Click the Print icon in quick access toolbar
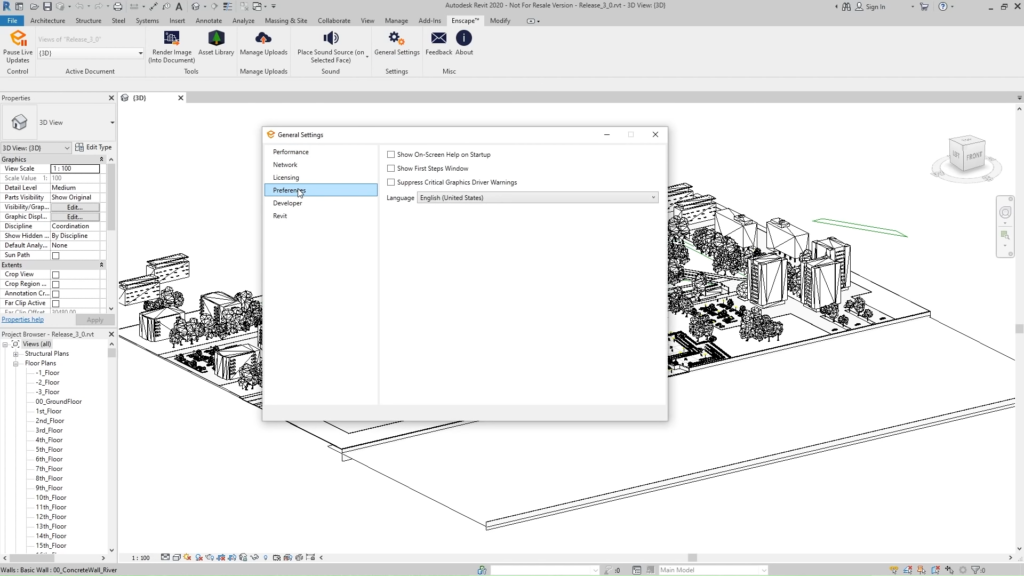This screenshot has width=1024, height=576. click(118, 7)
